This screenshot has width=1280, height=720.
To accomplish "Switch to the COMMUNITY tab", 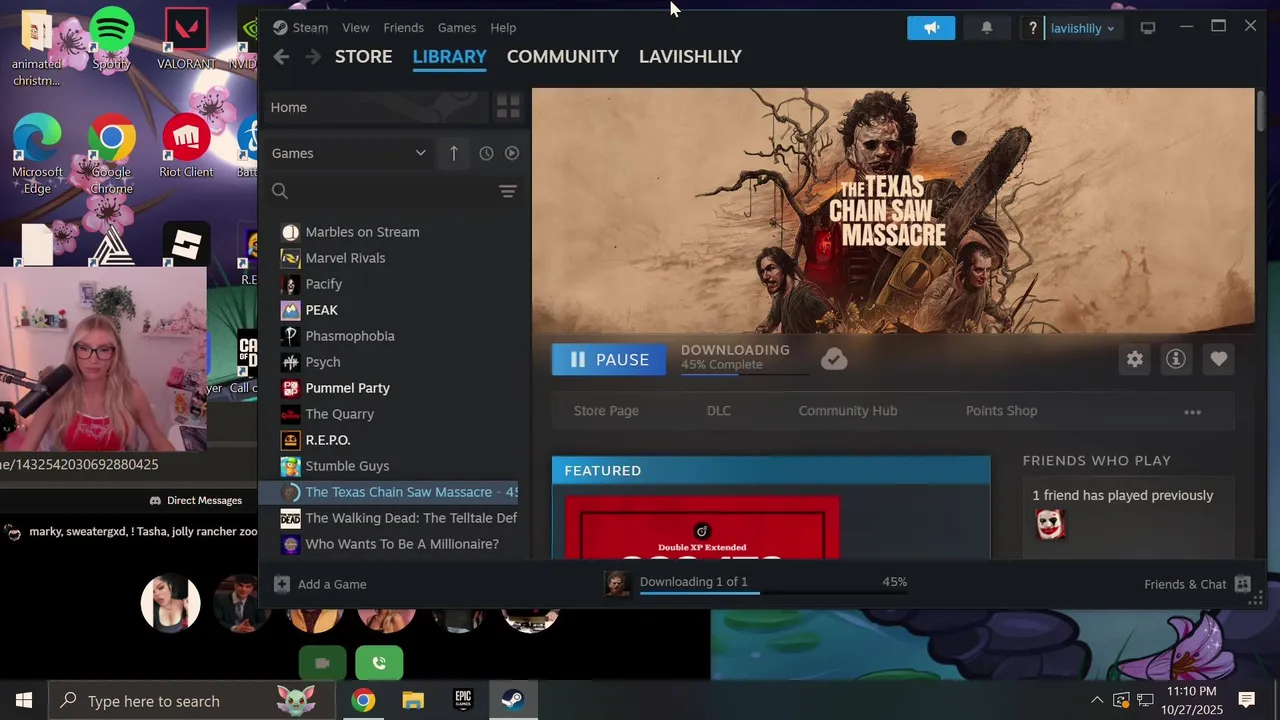I will (562, 57).
